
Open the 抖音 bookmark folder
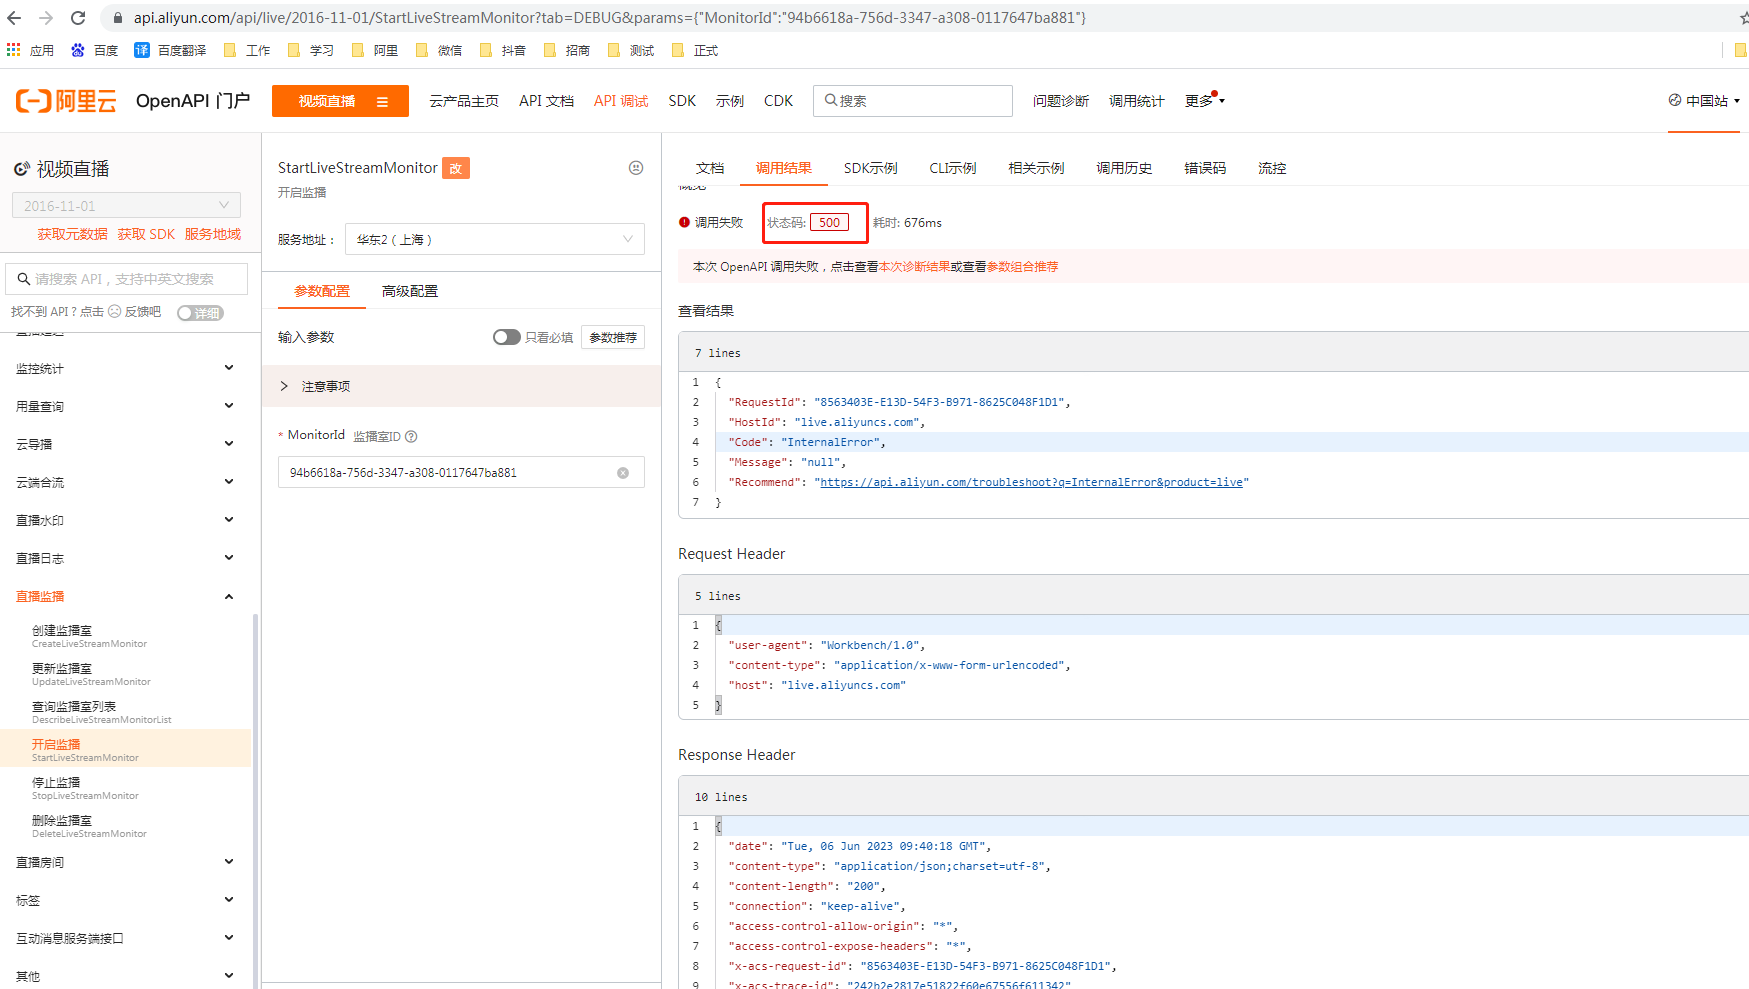[502, 50]
